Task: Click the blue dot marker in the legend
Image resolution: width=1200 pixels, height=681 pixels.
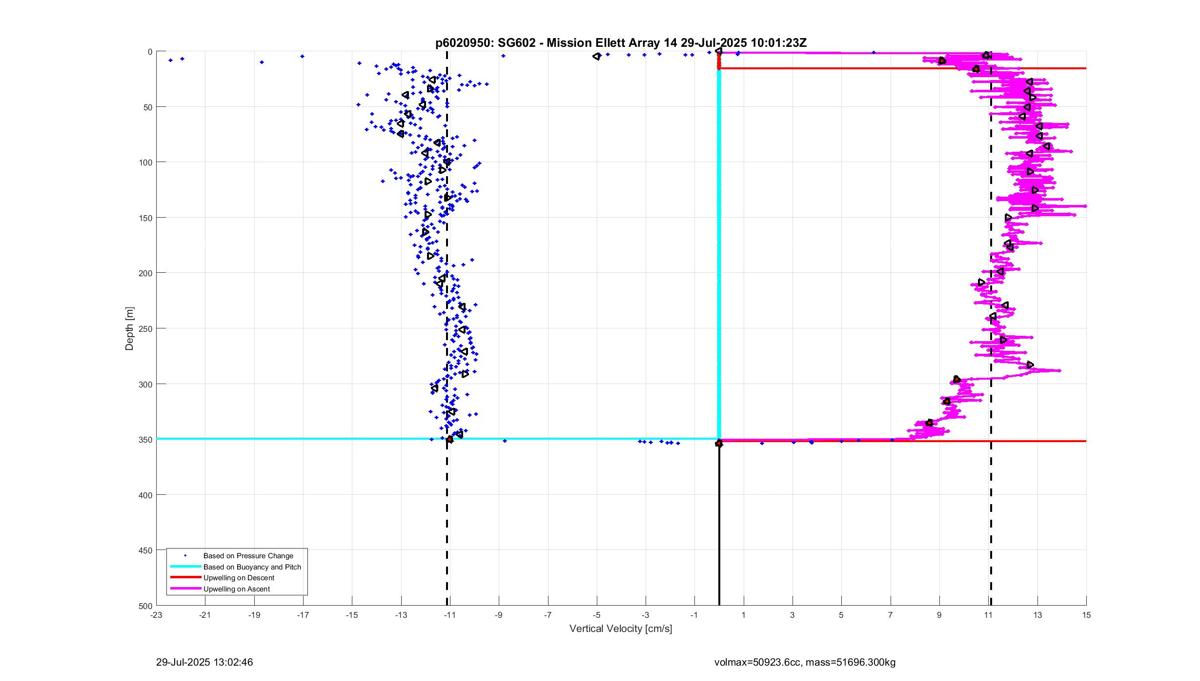Action: [x=186, y=555]
